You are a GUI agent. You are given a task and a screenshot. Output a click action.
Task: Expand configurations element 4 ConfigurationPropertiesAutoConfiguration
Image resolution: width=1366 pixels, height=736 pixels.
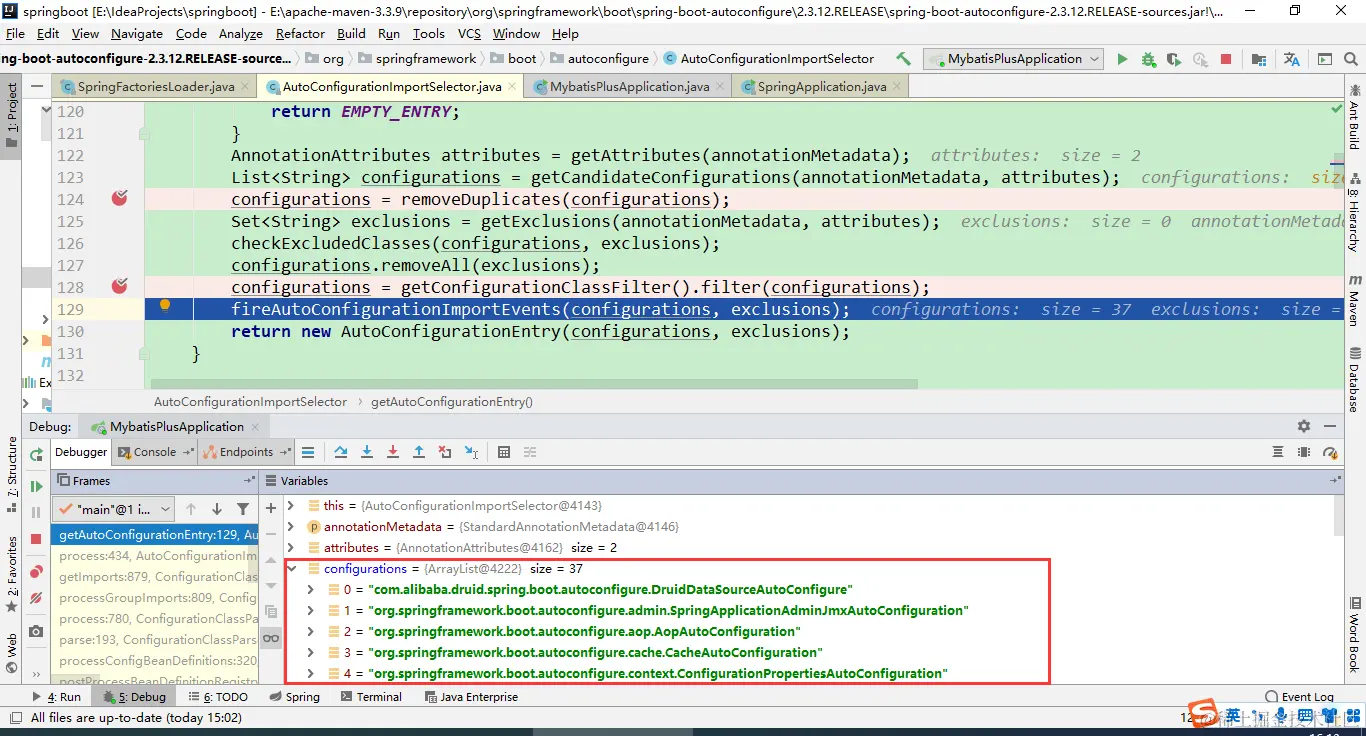coord(311,674)
